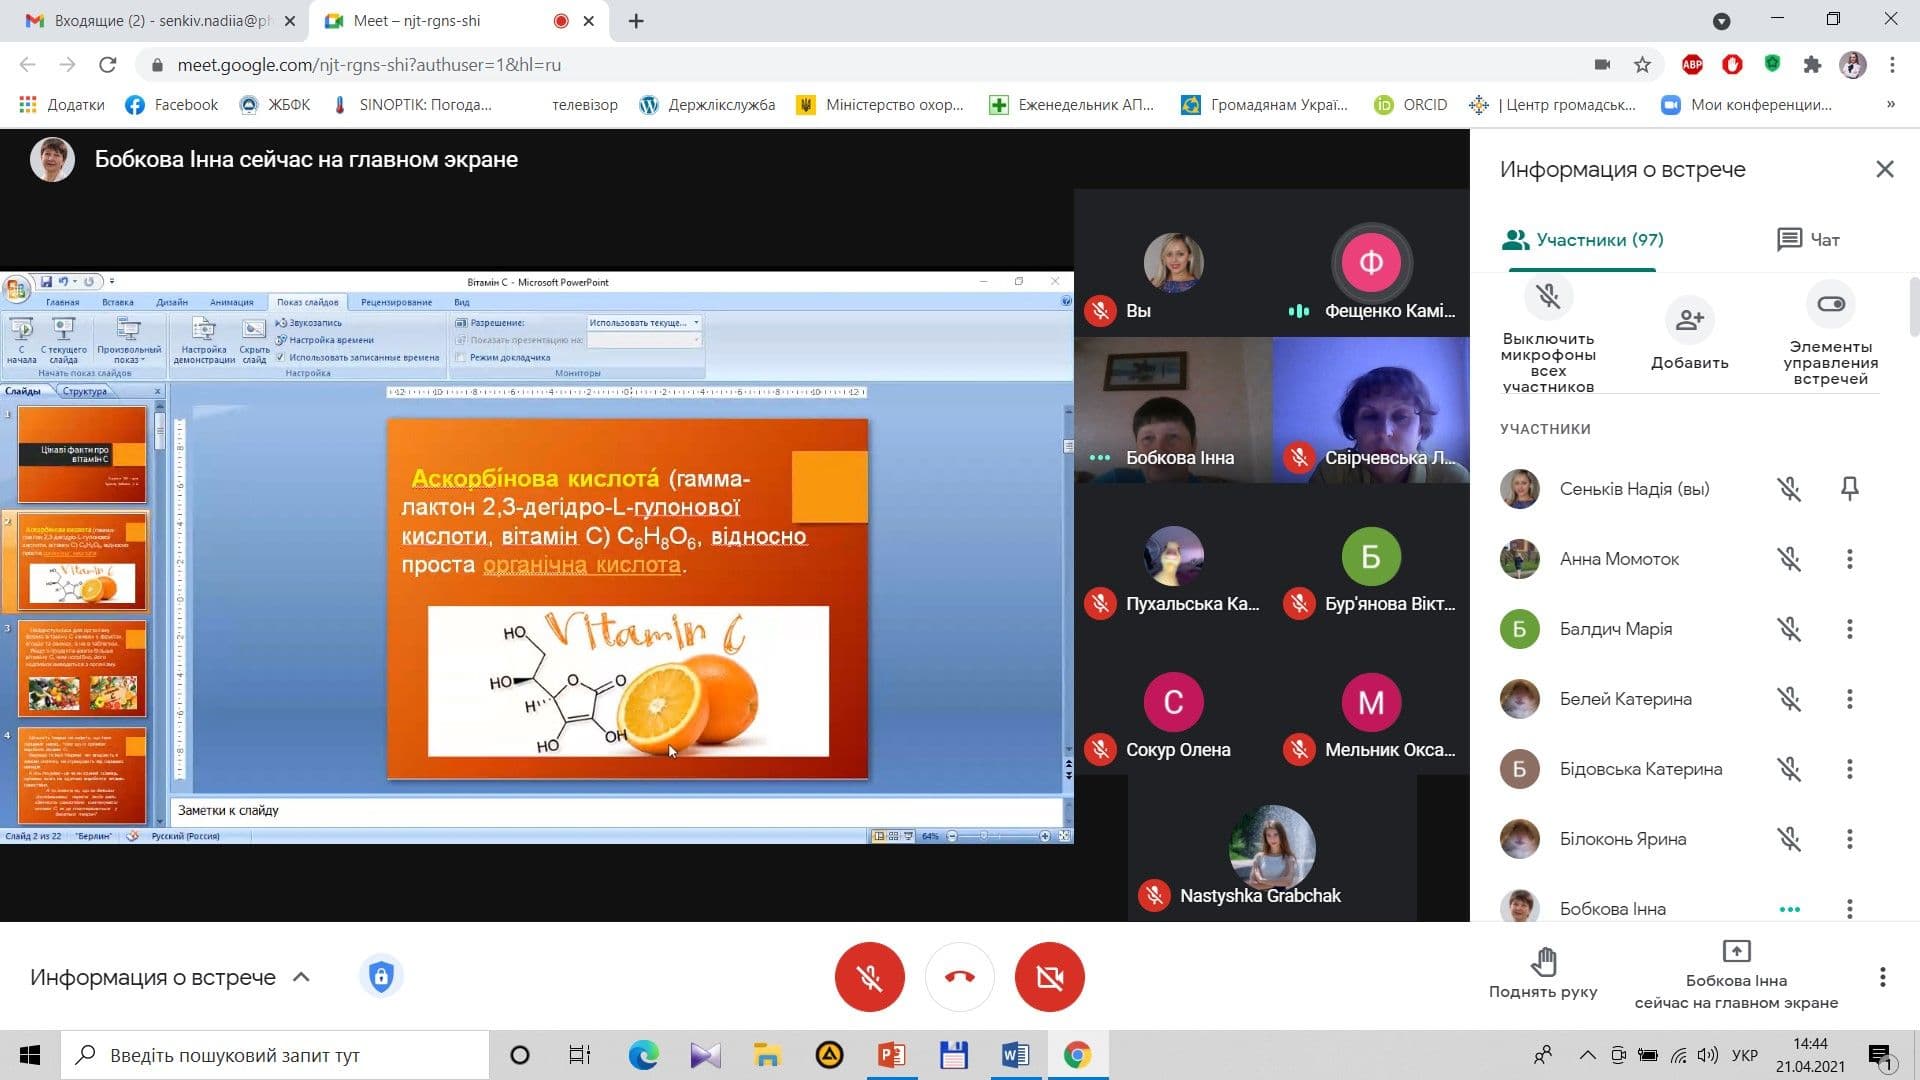
Task: Leave the call with the hang-up button
Action: (x=959, y=977)
